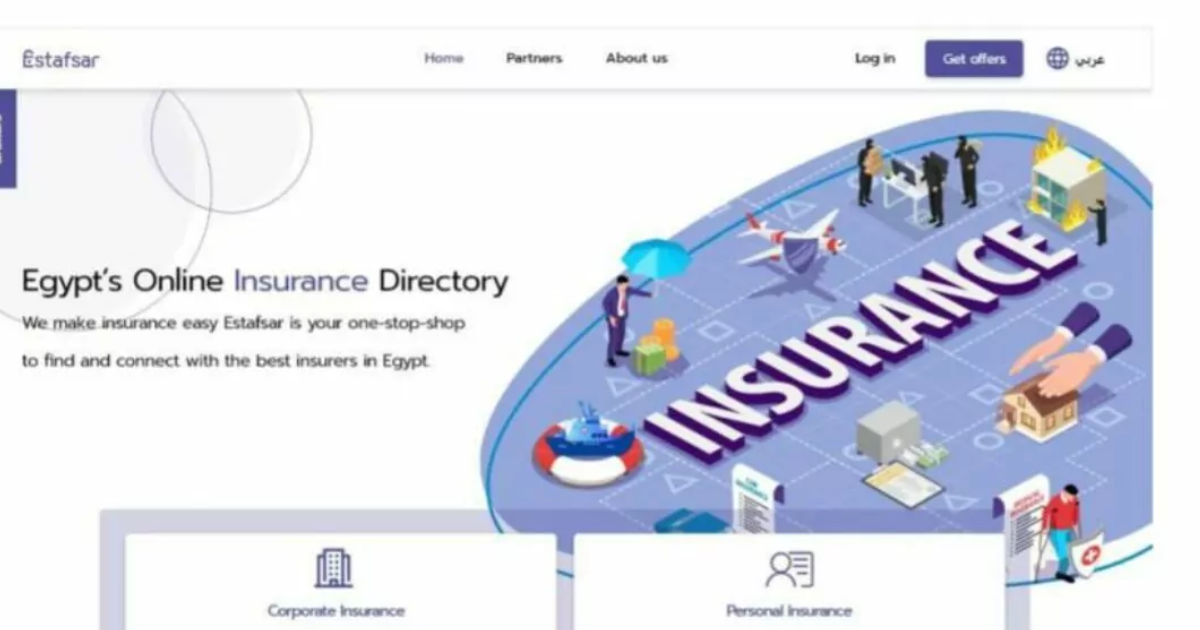Click the large INSURANCE 3D text
Screen dimensions: 1200x630
(859, 340)
